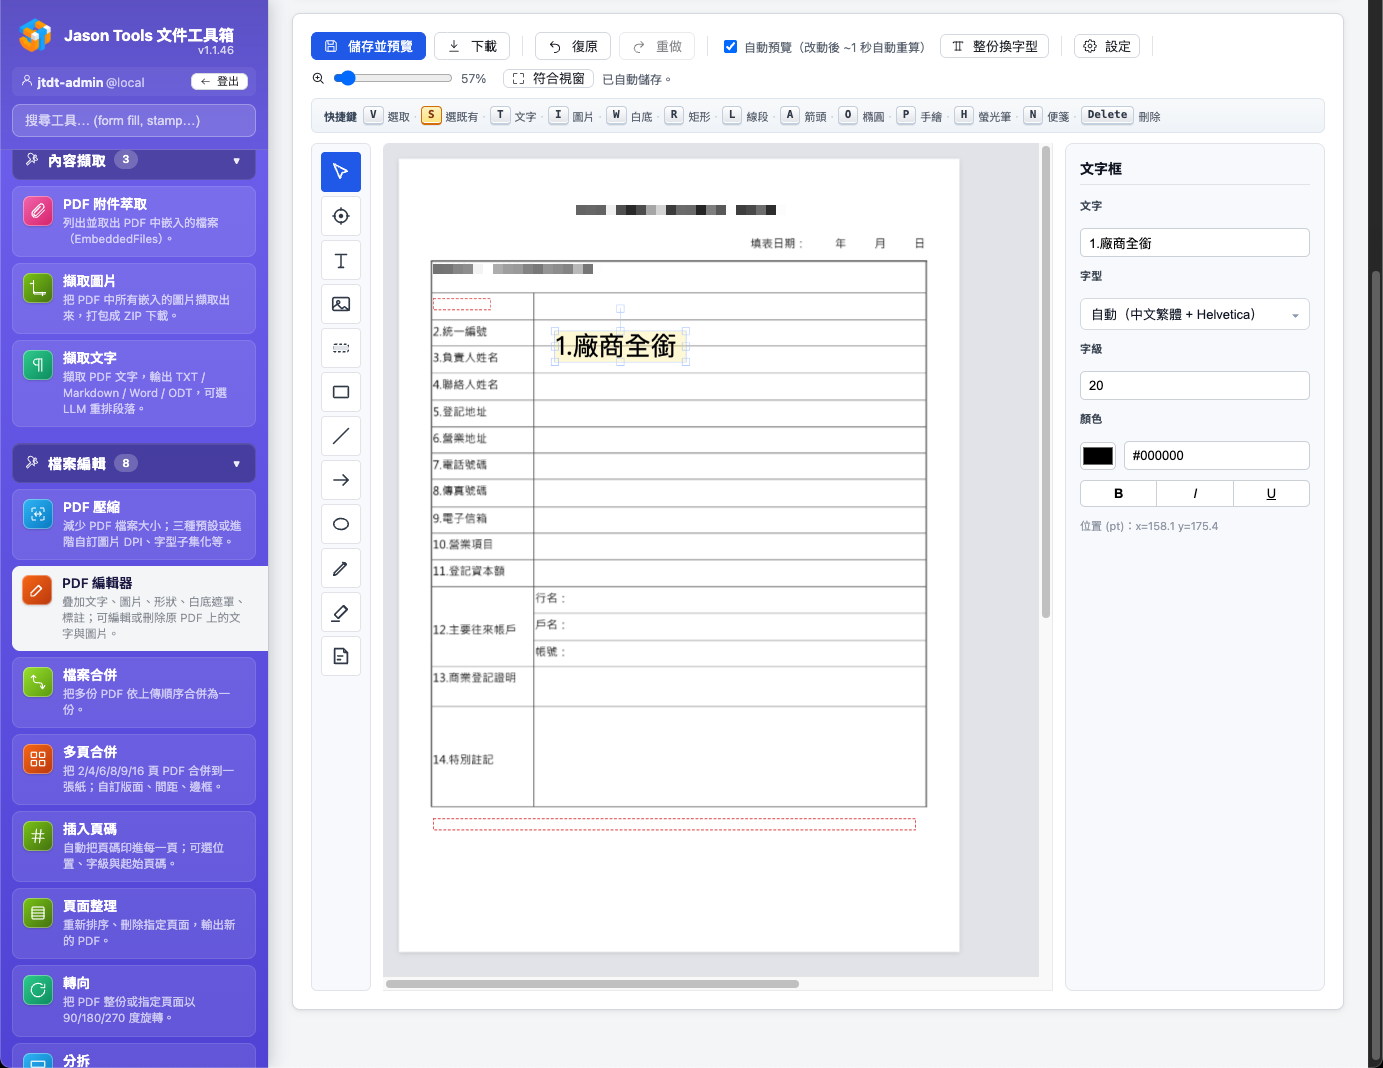The height and width of the screenshot is (1068, 1383).
Task: Toggle underline on the text box
Action: coord(1271,493)
